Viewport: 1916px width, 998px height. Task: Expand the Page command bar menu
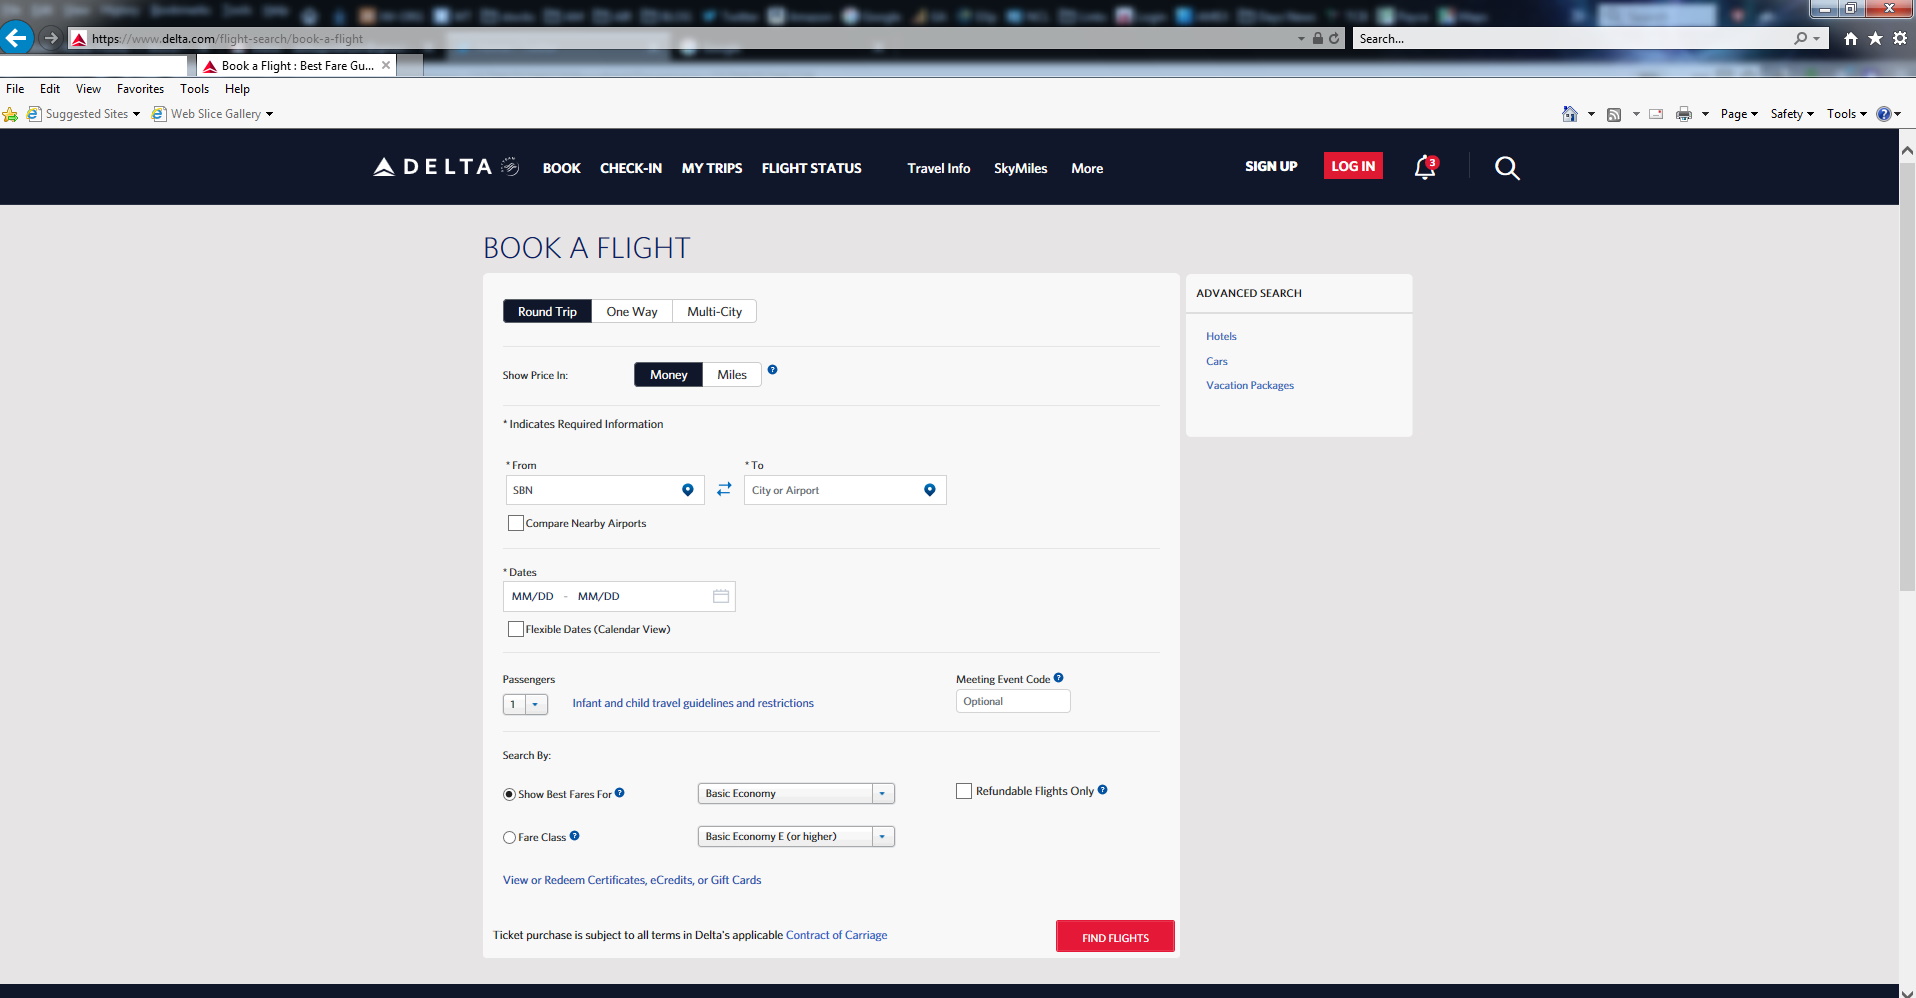pos(1739,114)
